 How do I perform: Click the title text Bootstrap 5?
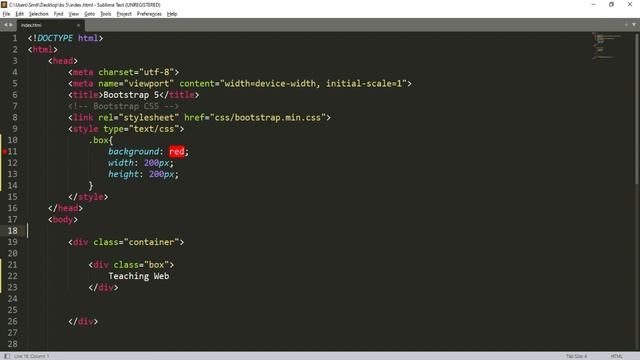tap(131, 95)
